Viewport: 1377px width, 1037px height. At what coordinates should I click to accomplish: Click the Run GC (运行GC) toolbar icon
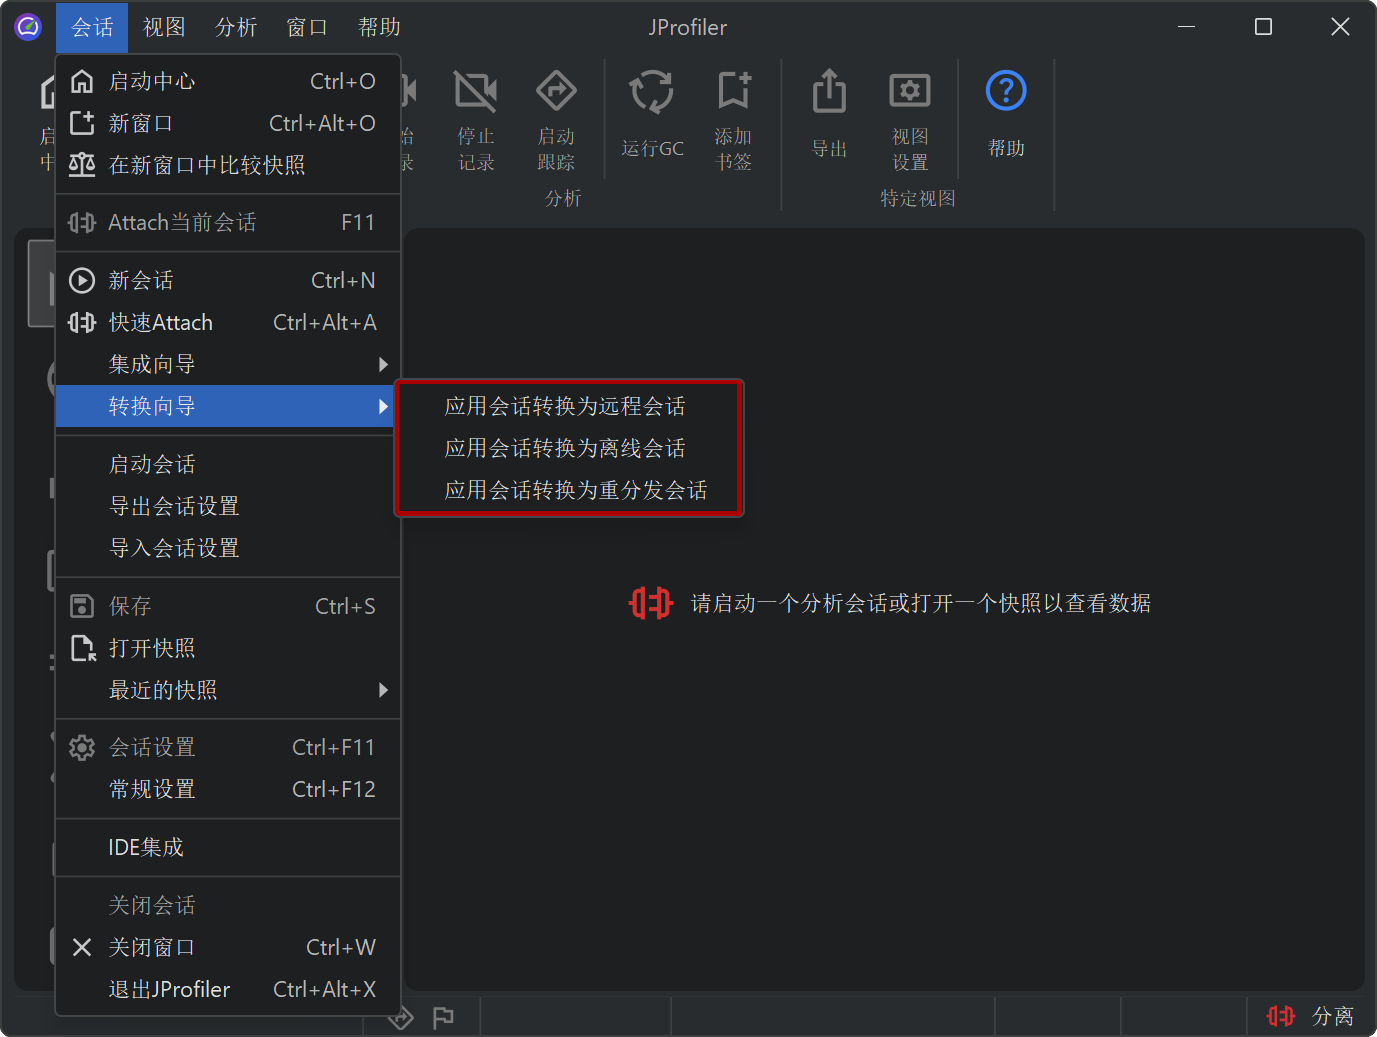(652, 93)
